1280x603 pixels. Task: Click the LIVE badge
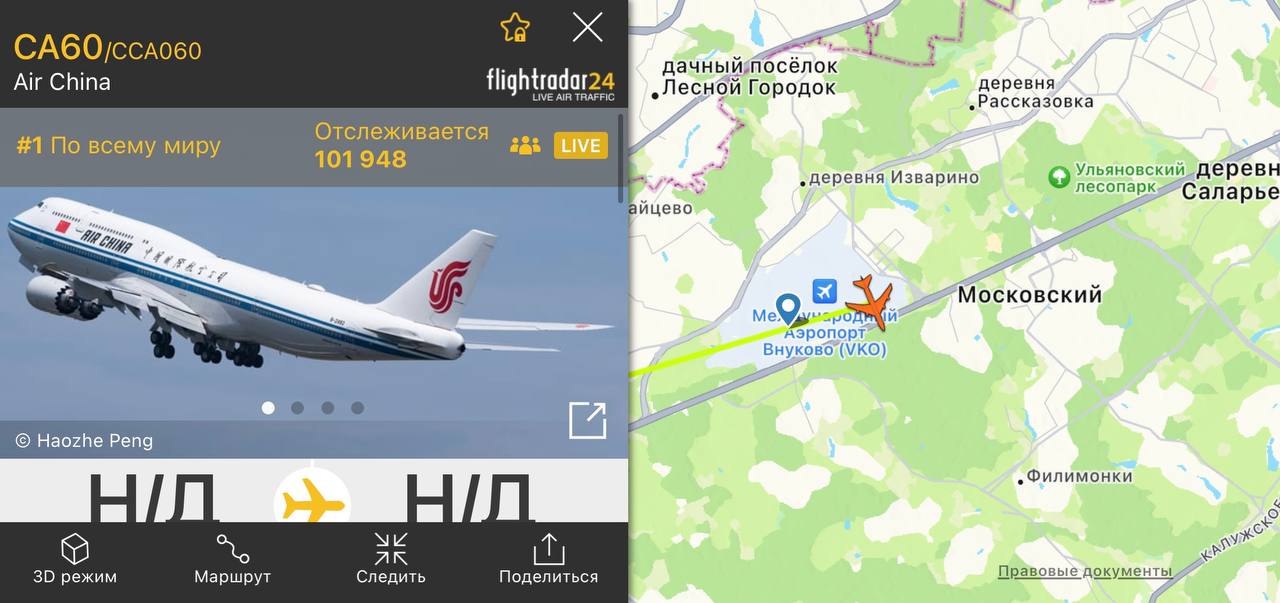(x=580, y=146)
